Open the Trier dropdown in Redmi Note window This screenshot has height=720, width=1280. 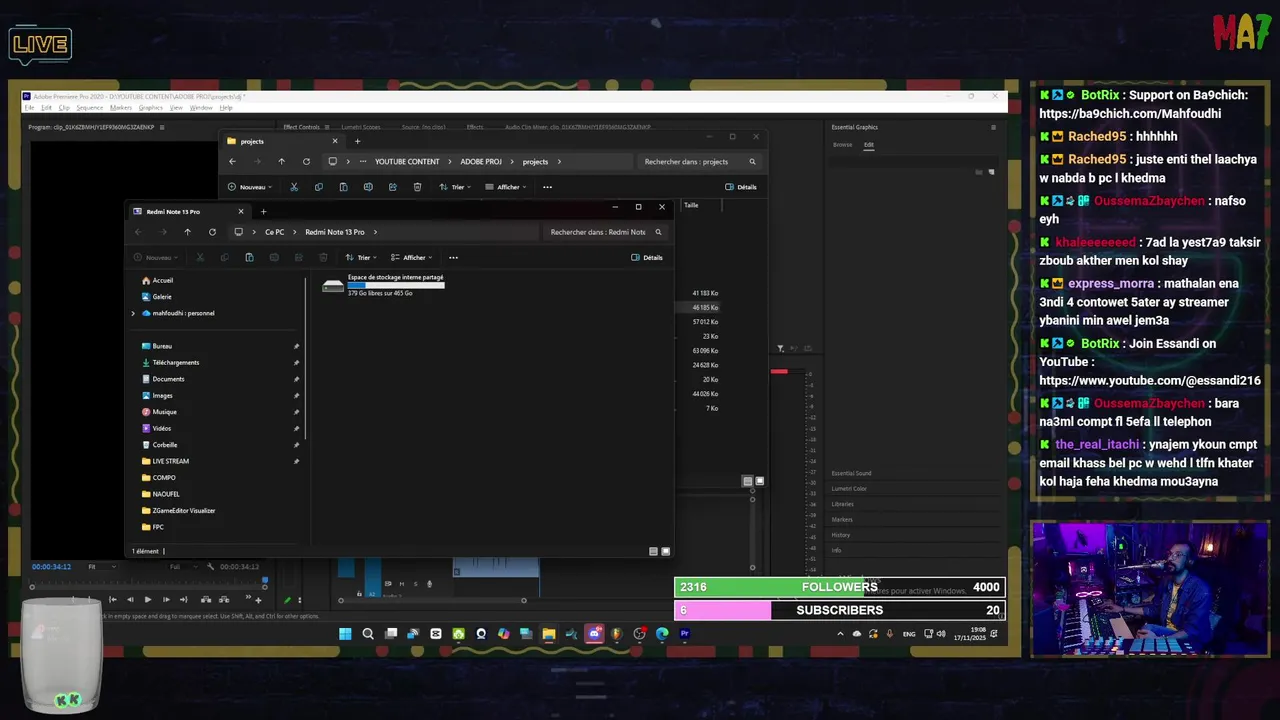tap(361, 258)
